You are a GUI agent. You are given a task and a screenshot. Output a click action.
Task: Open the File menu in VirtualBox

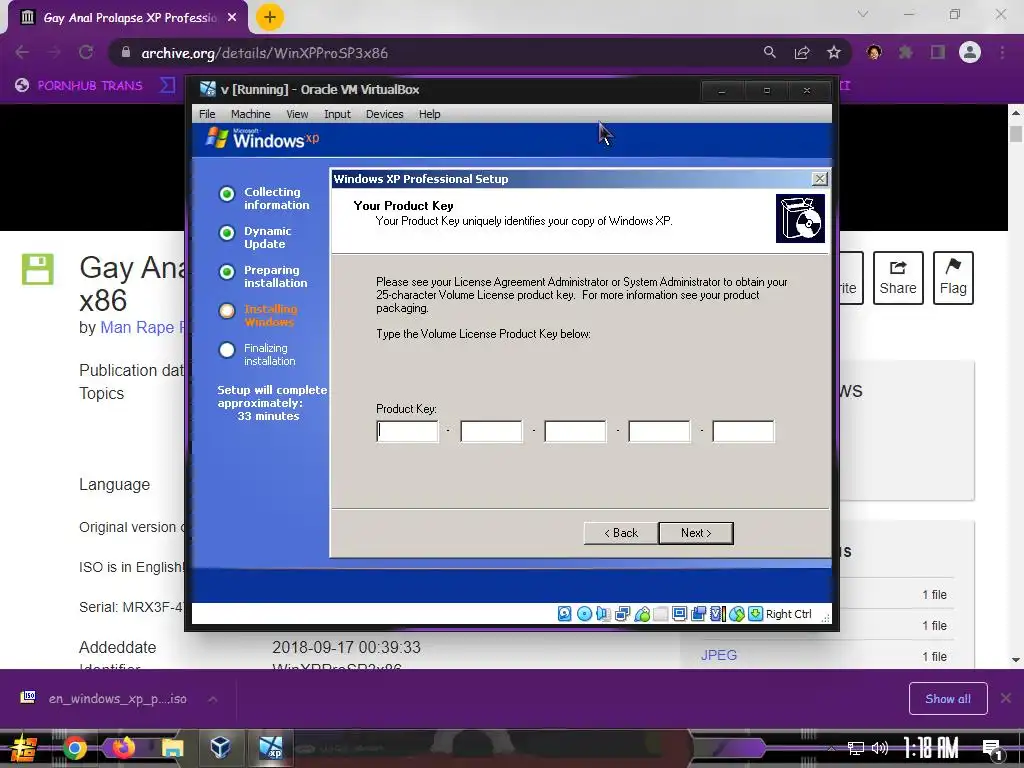point(207,114)
